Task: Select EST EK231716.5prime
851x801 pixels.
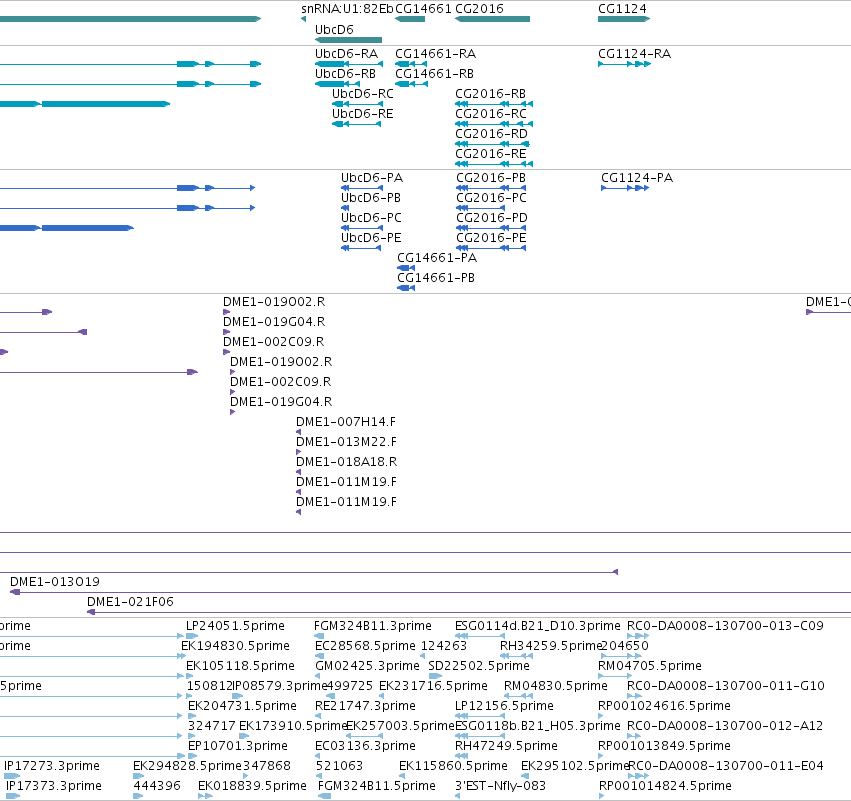Action: pyautogui.click(x=382, y=697)
